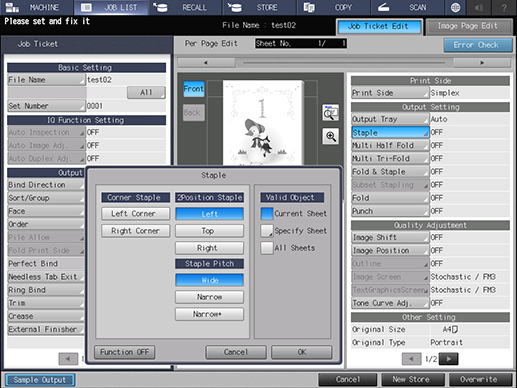Click Cancel in the Staple dialog
The height and width of the screenshot is (388, 517).
[236, 352]
